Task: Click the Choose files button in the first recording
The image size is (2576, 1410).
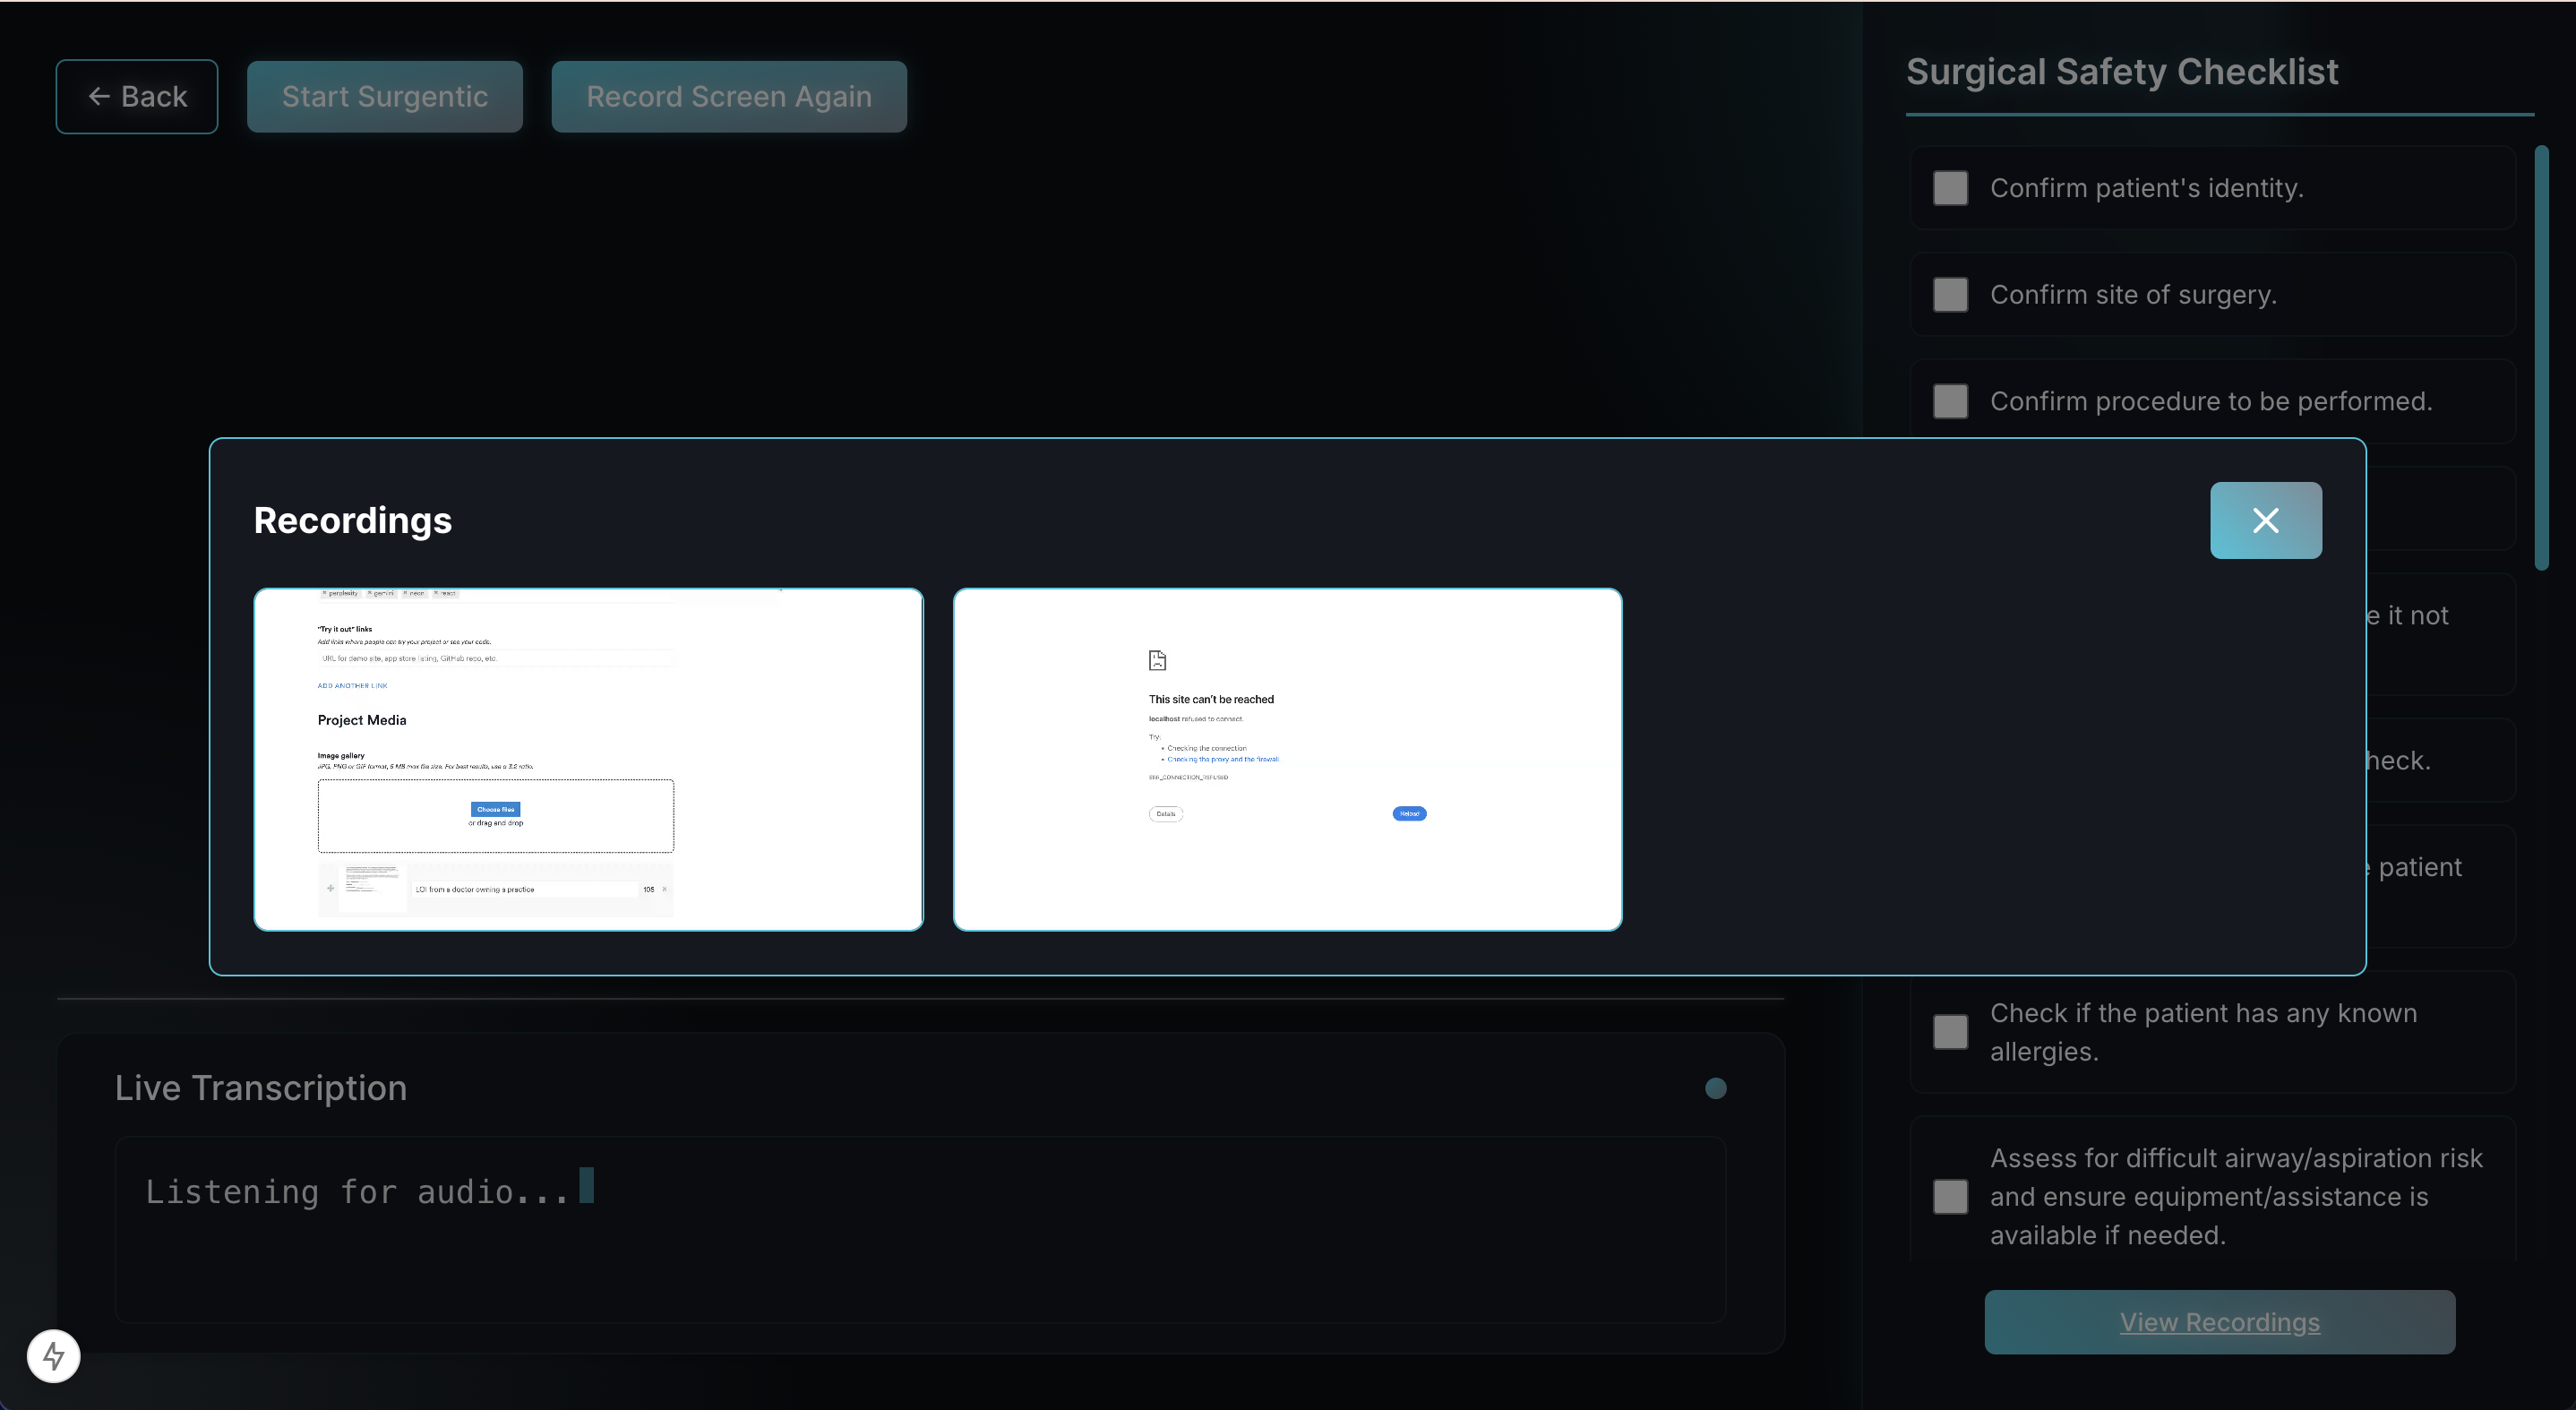Action: (495, 809)
